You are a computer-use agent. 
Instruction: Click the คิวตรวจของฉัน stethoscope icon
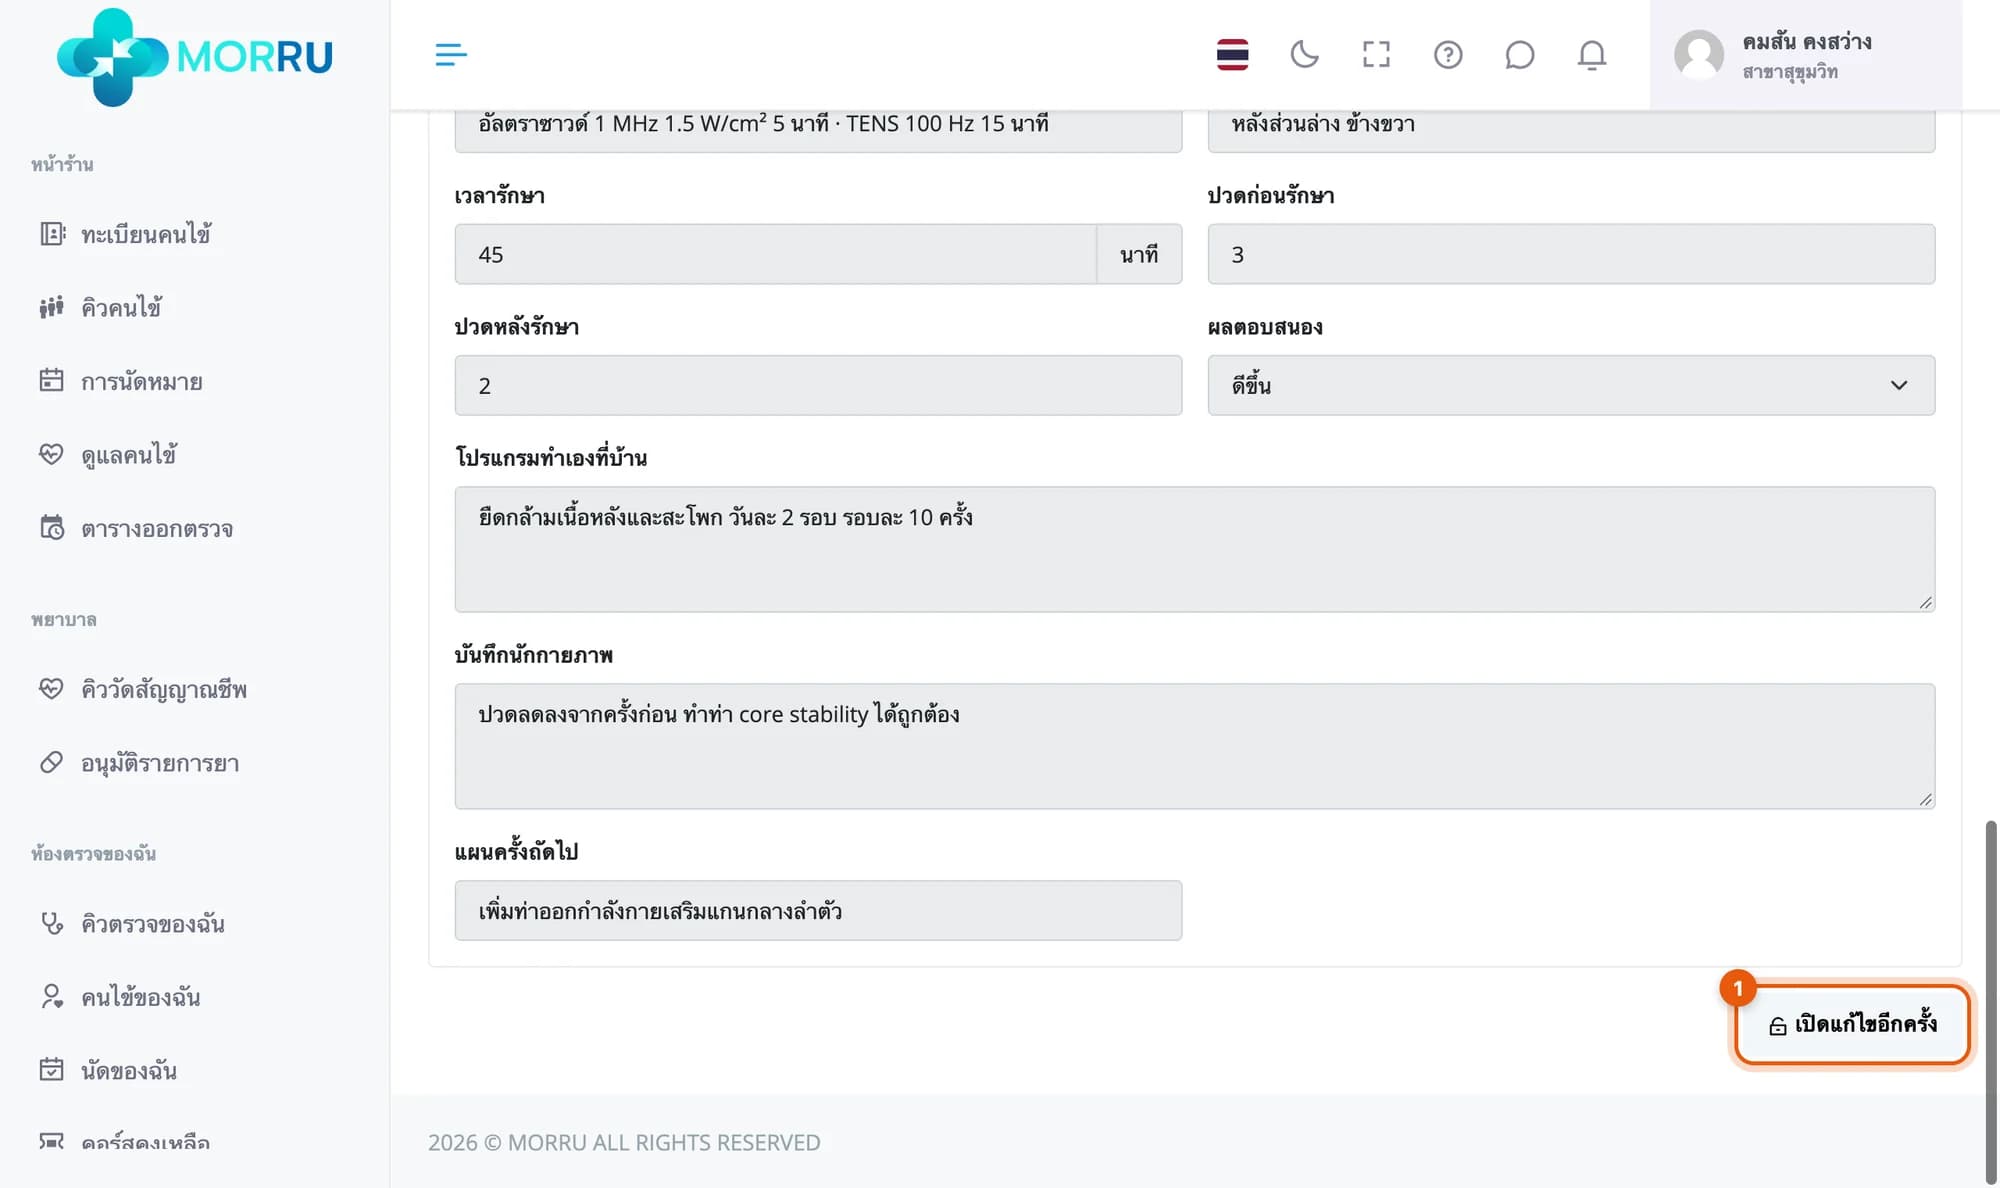[x=51, y=922]
